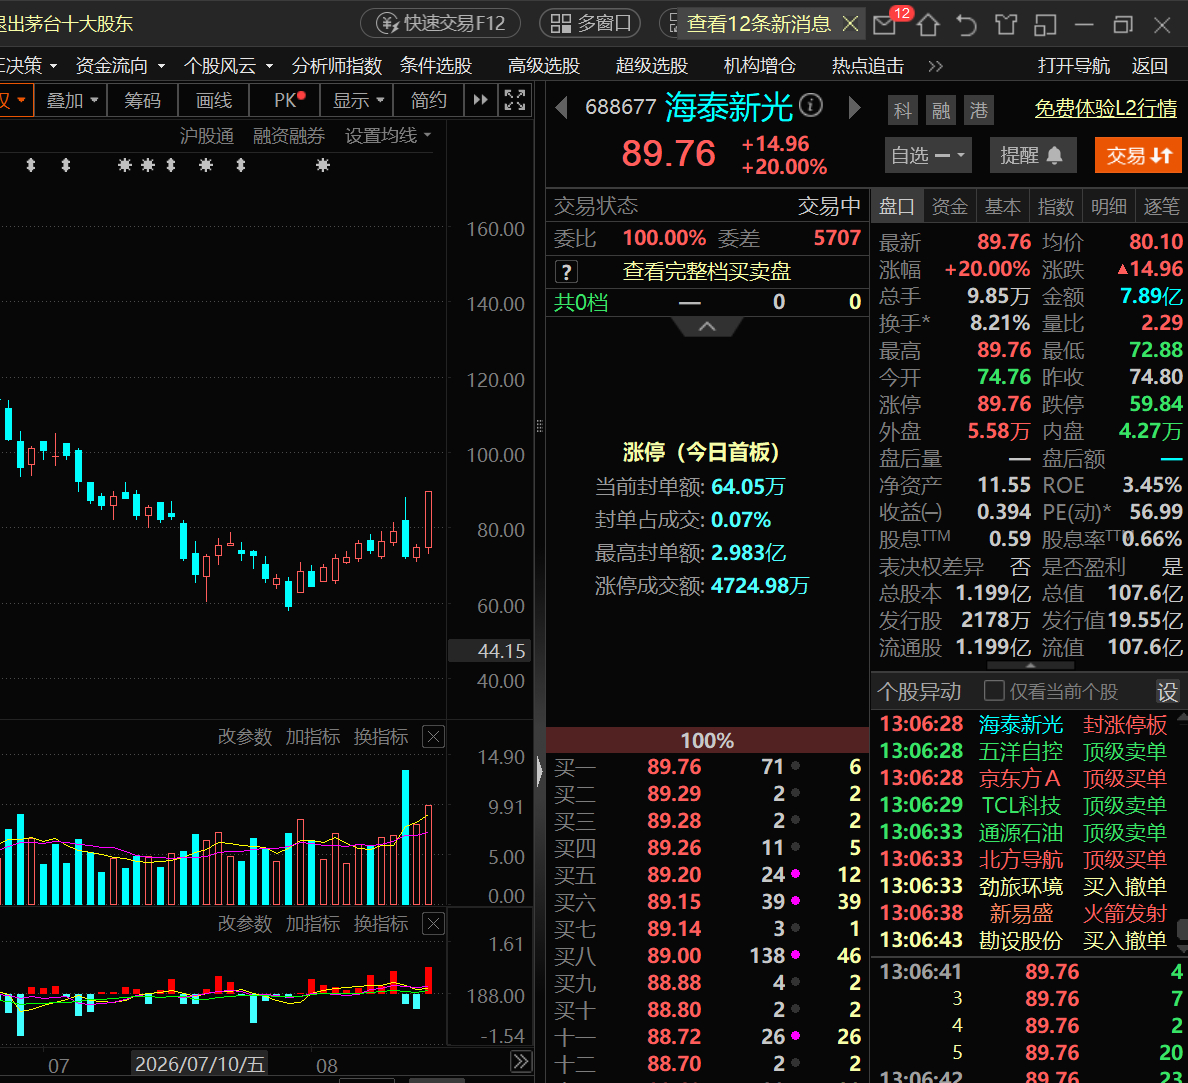
Task: Toggle 沪股通 indicator
Action: [207, 136]
